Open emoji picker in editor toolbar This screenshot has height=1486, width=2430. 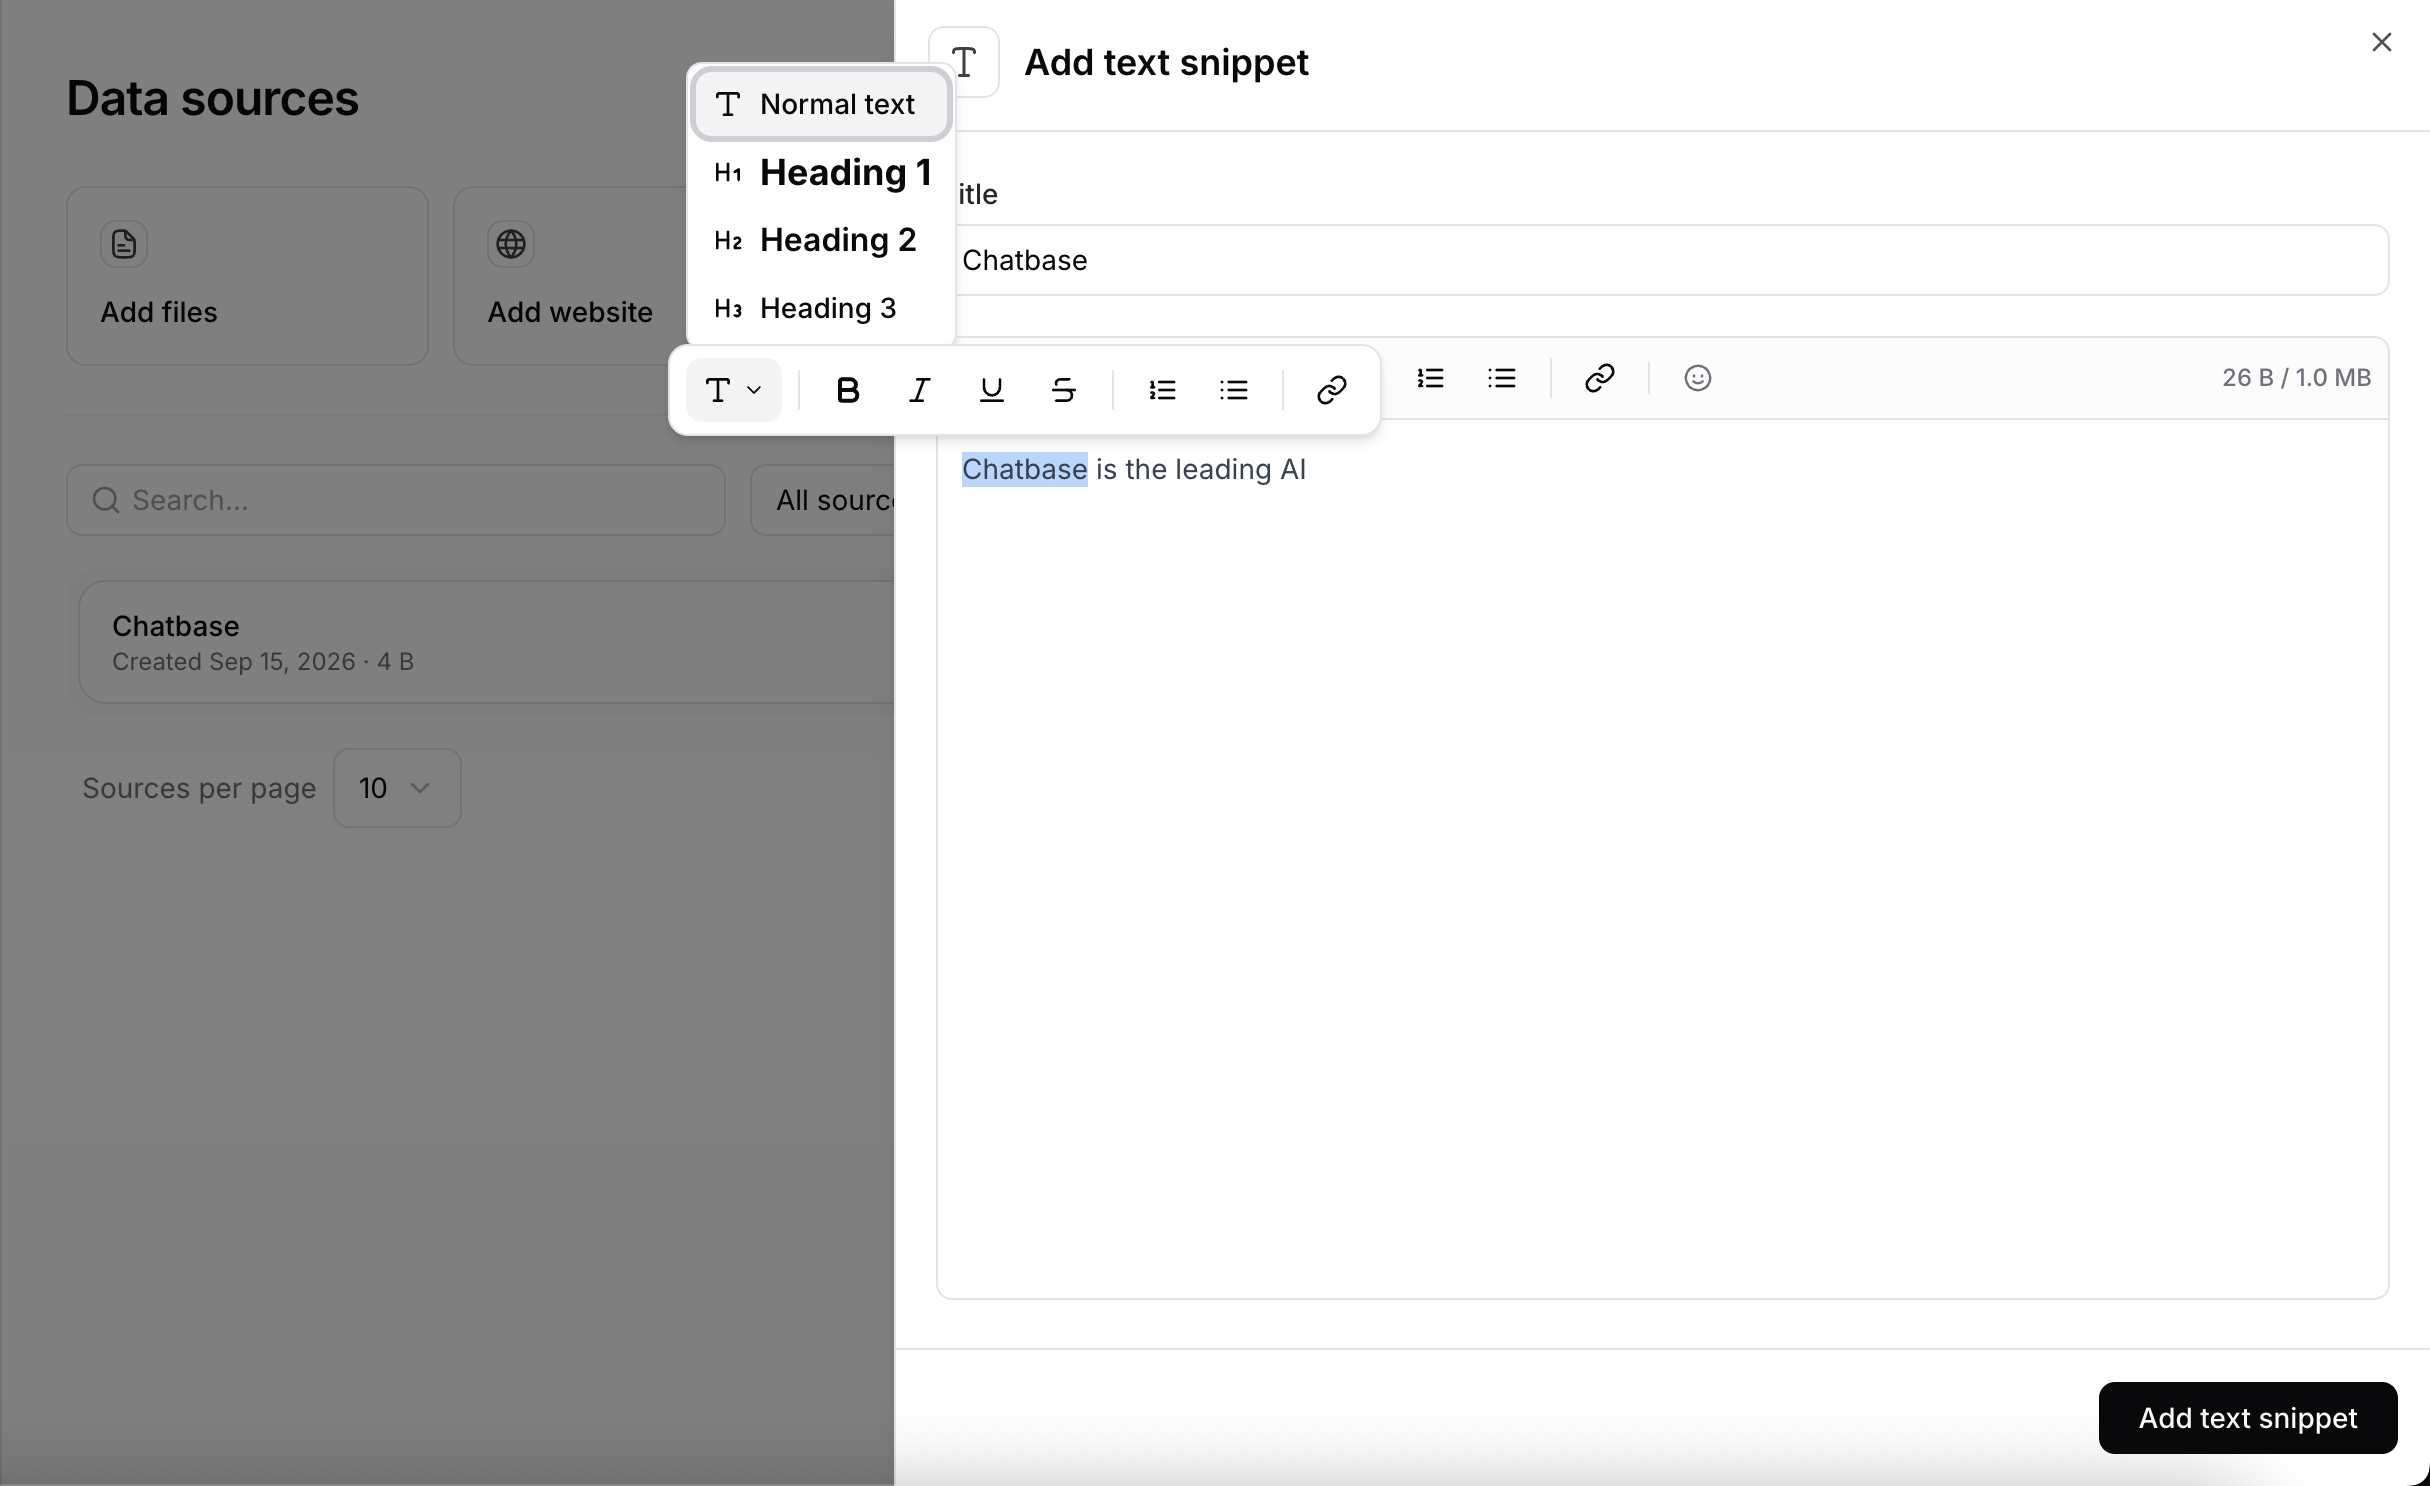pos(1698,378)
